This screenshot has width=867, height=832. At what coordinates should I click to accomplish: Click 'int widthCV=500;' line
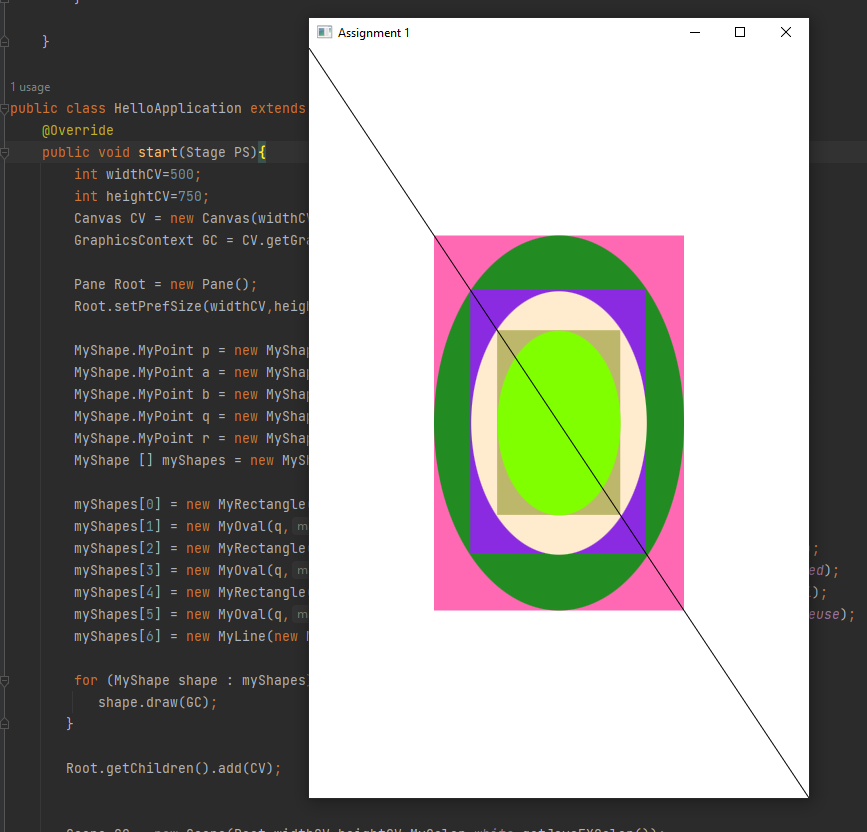tap(138, 175)
